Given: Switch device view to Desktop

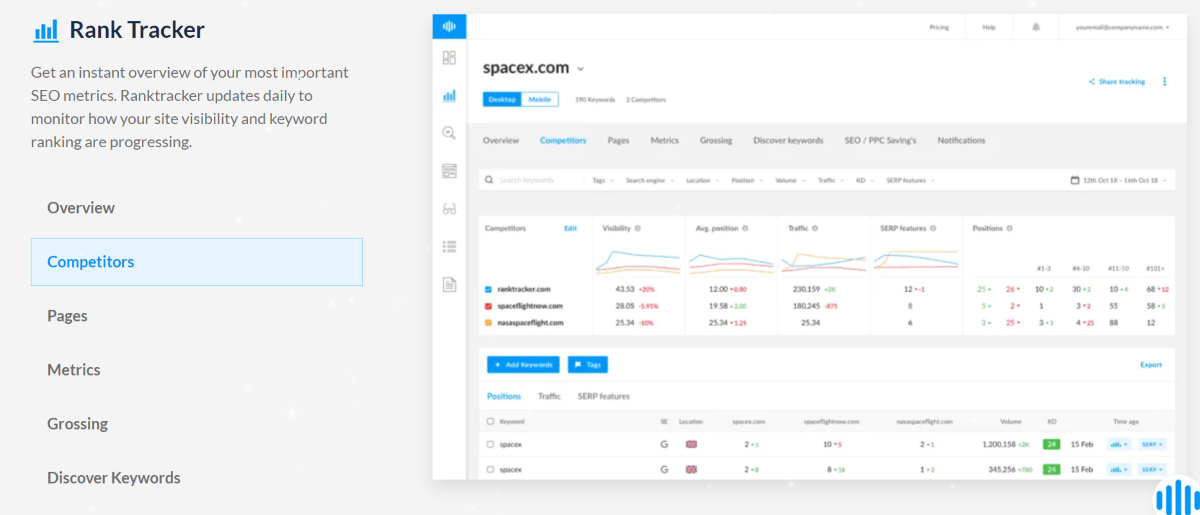Looking at the screenshot, I should point(502,99).
